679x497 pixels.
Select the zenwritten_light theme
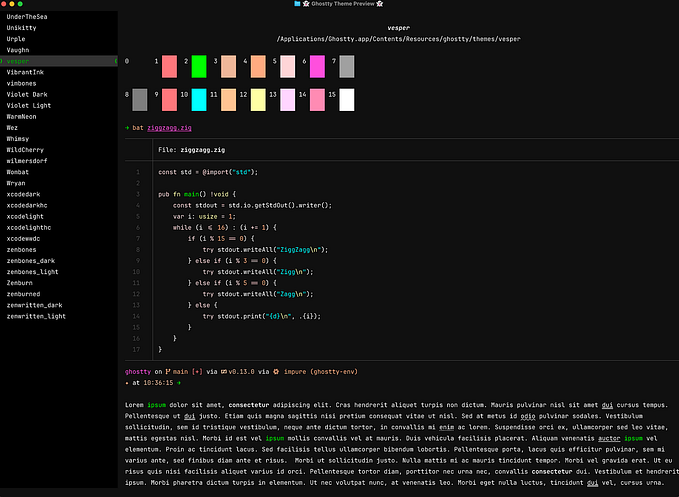(36, 316)
